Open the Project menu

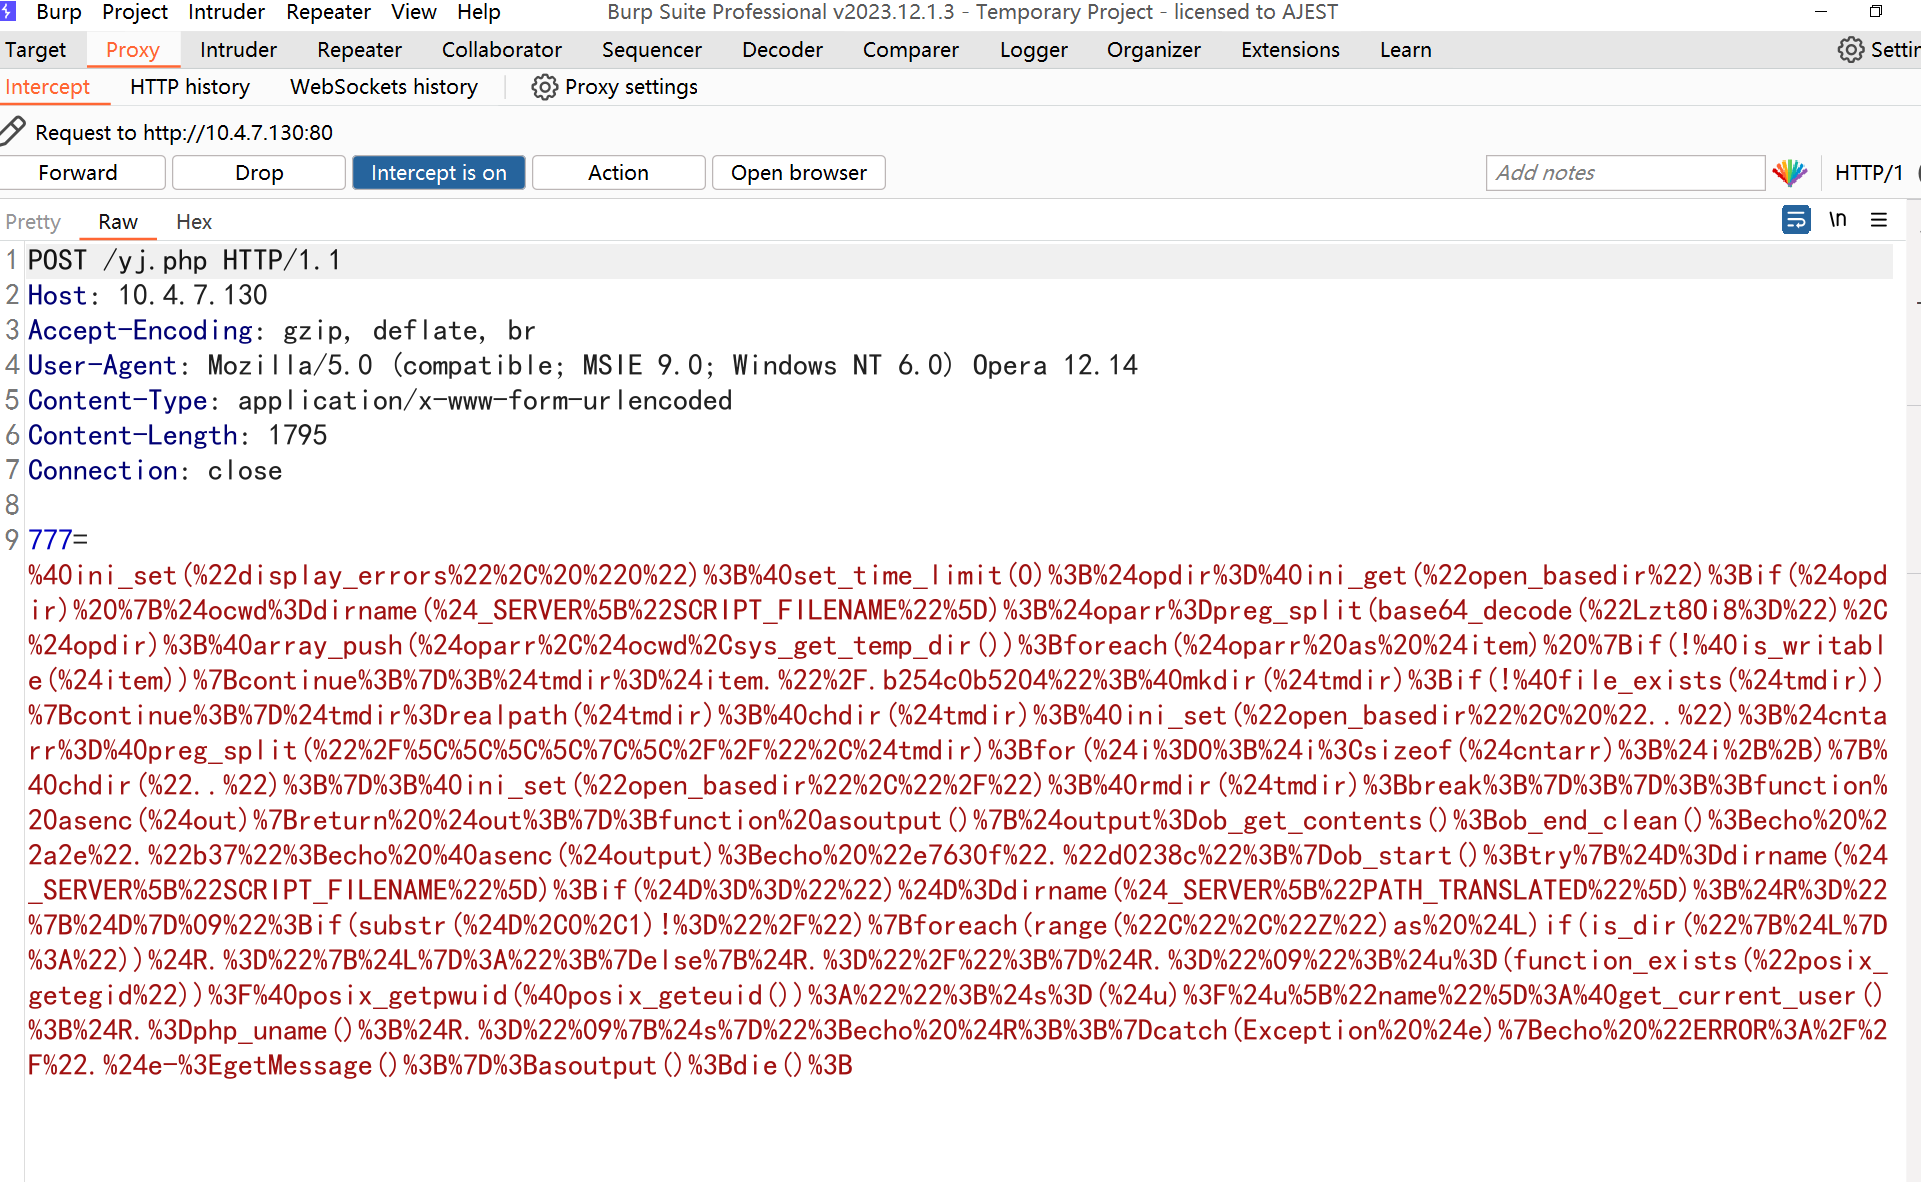click(134, 12)
